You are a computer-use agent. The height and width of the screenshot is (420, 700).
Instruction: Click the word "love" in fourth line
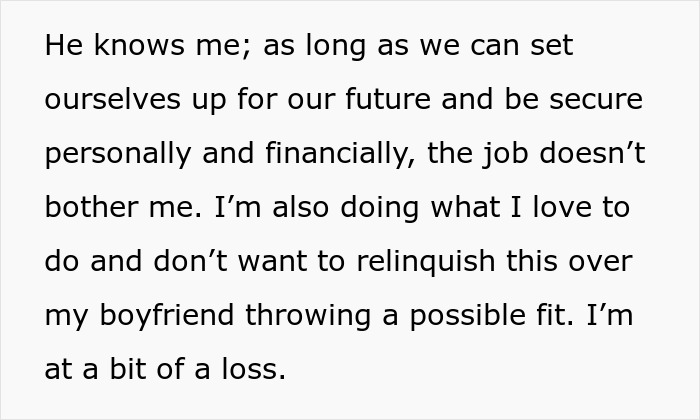pos(562,208)
